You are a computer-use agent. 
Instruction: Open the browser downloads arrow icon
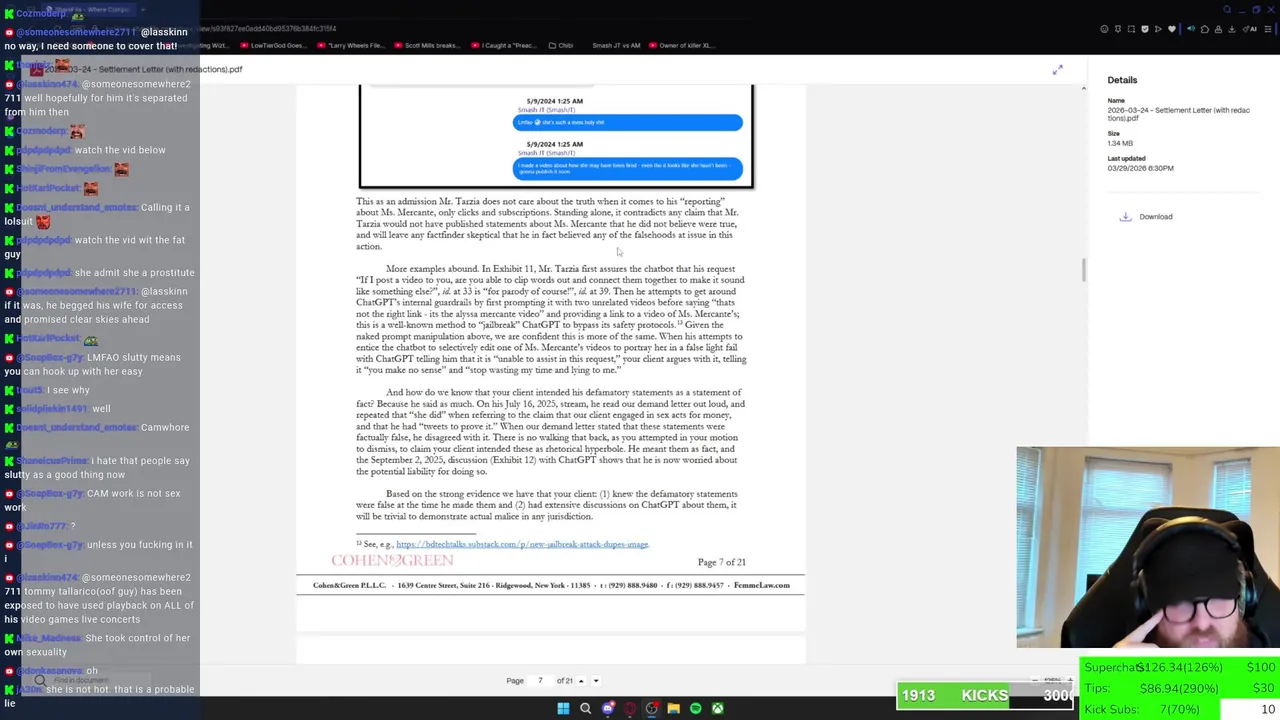click(1232, 29)
